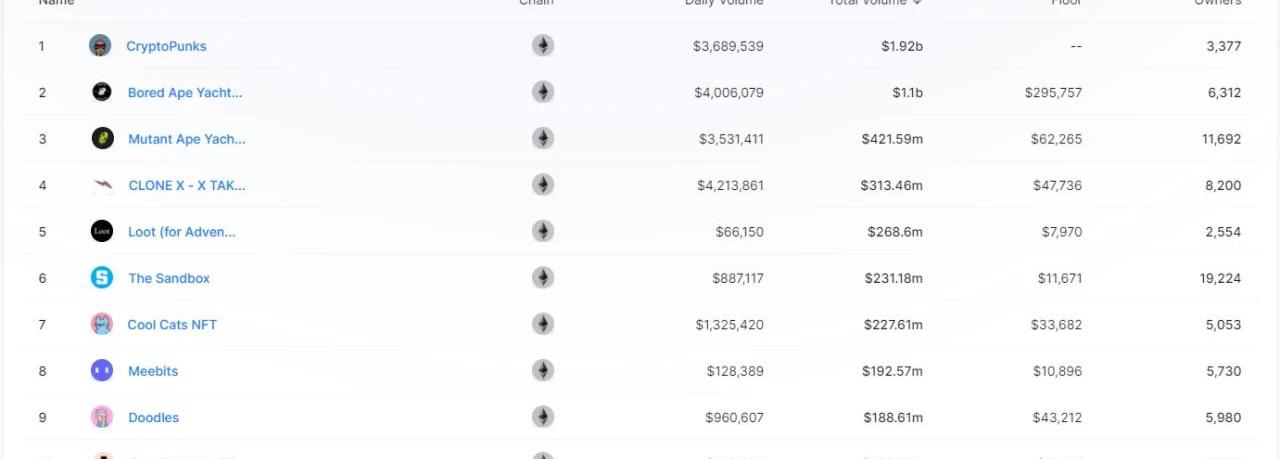The height and width of the screenshot is (459, 1280).
Task: Open the CLONE X - X TAK link
Action: tap(186, 186)
